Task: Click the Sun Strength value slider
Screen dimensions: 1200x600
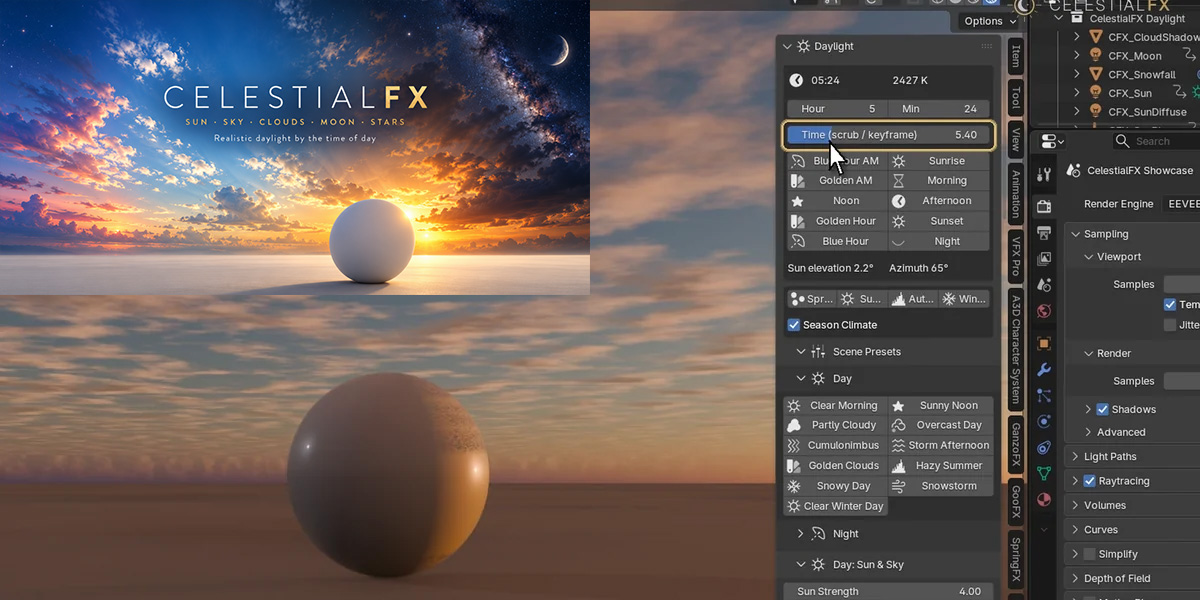Action: coord(889,591)
